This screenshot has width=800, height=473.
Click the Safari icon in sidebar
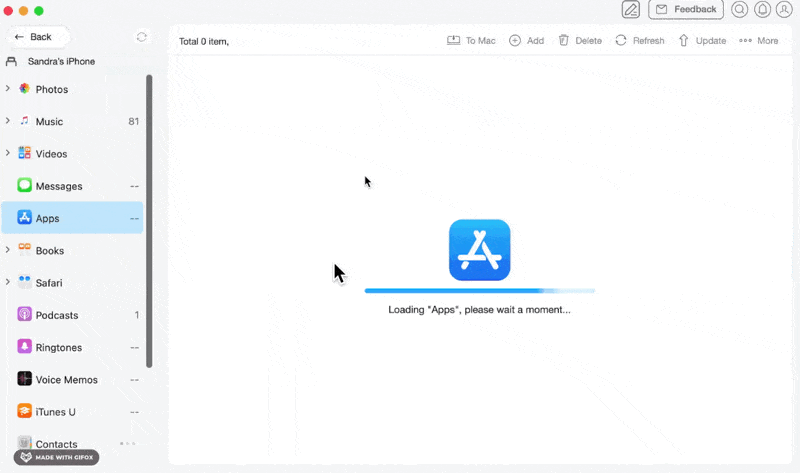point(24,282)
